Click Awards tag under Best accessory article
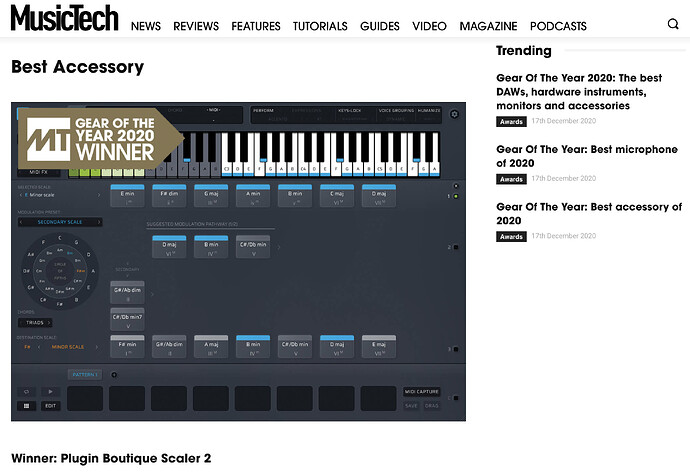Screen dimensions: 690x472 coord(511,237)
